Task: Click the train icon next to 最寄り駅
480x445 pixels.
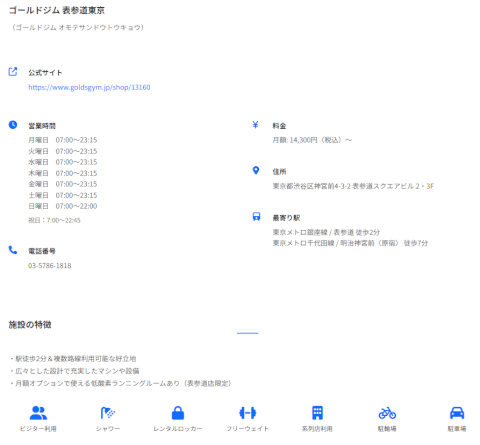Action: (x=256, y=217)
